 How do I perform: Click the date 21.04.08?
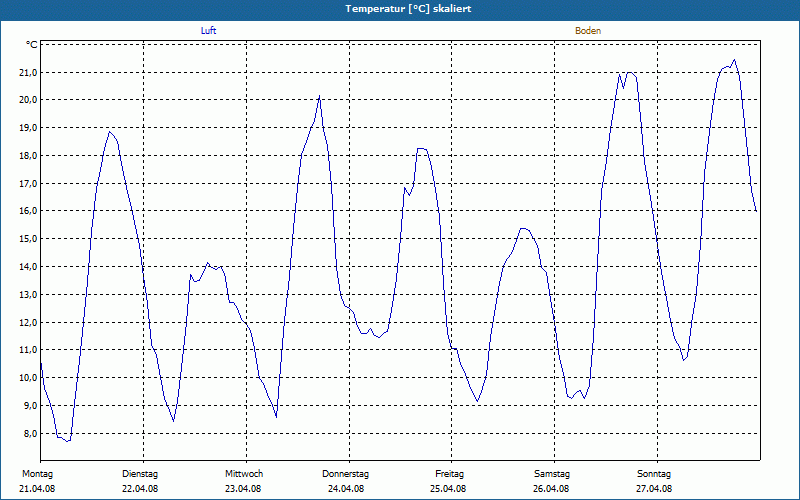[x=37, y=489]
